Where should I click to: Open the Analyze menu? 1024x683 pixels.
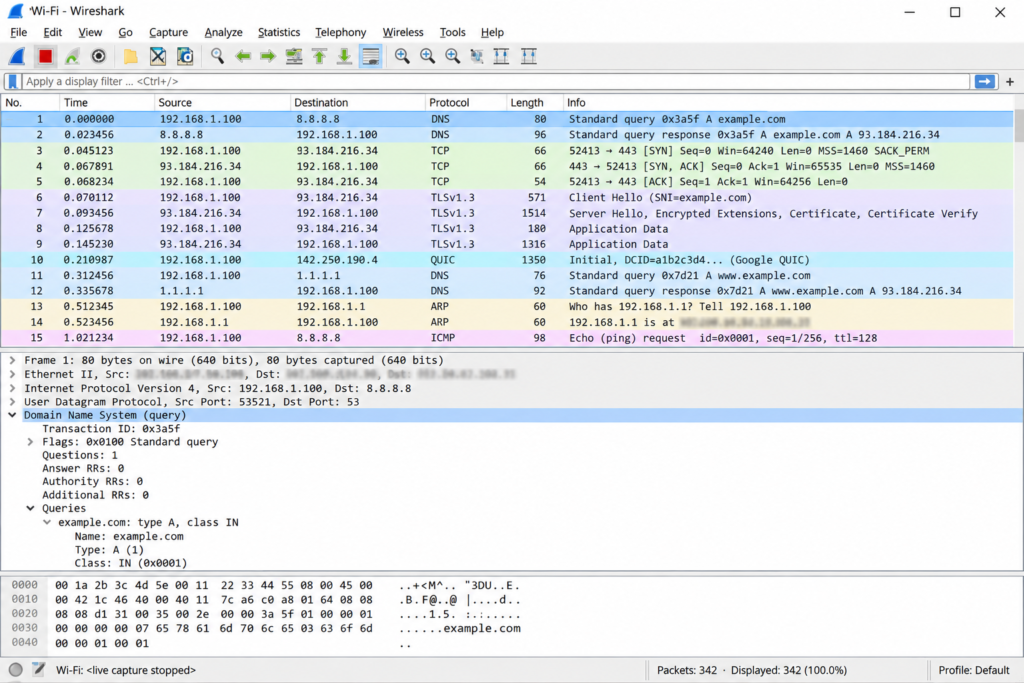point(223,32)
